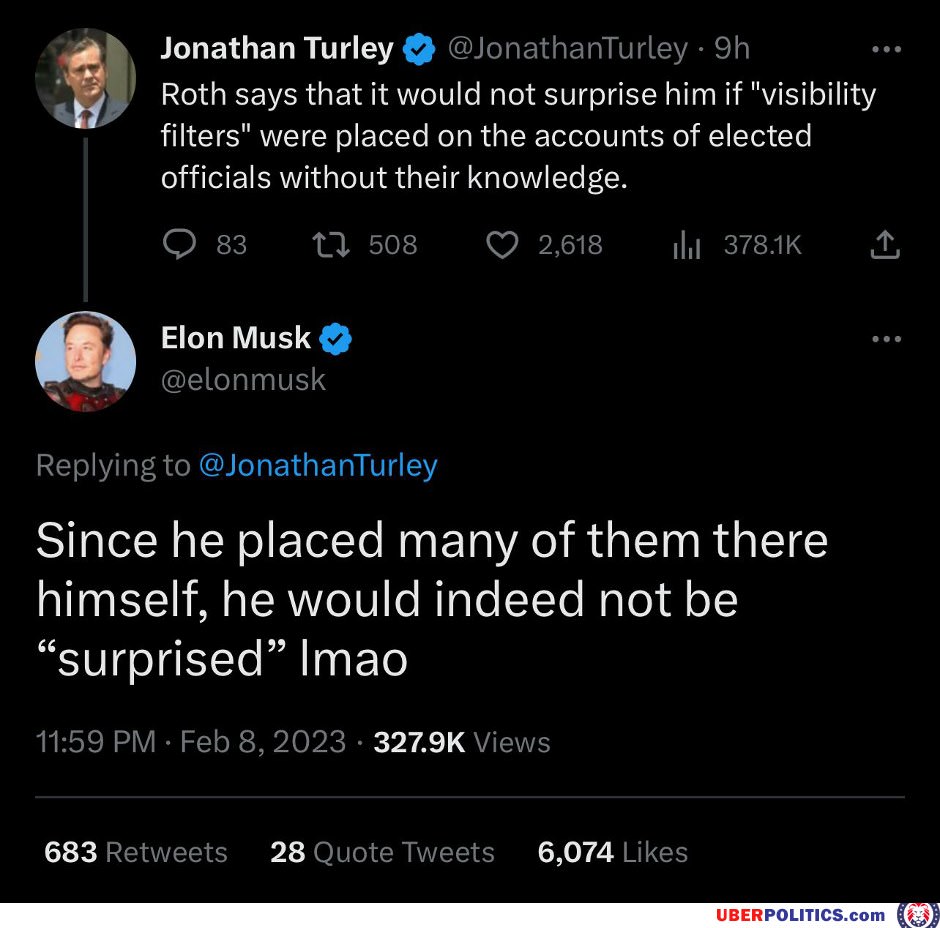Like Jonathan Turley's tweet with heart icon
The height and width of the screenshot is (928, 940).
pyautogui.click(x=502, y=244)
